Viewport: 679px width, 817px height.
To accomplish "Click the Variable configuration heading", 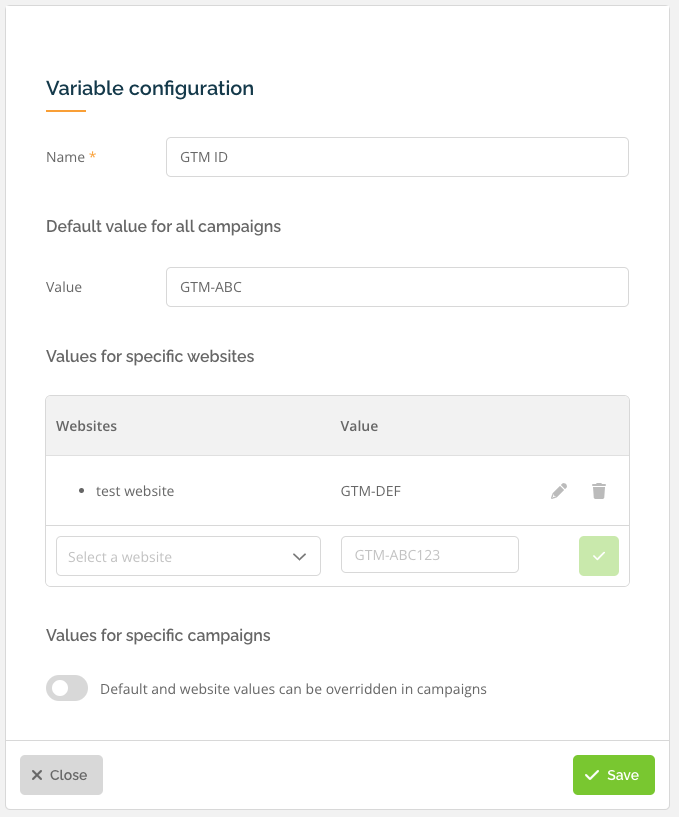I will tap(148, 88).
